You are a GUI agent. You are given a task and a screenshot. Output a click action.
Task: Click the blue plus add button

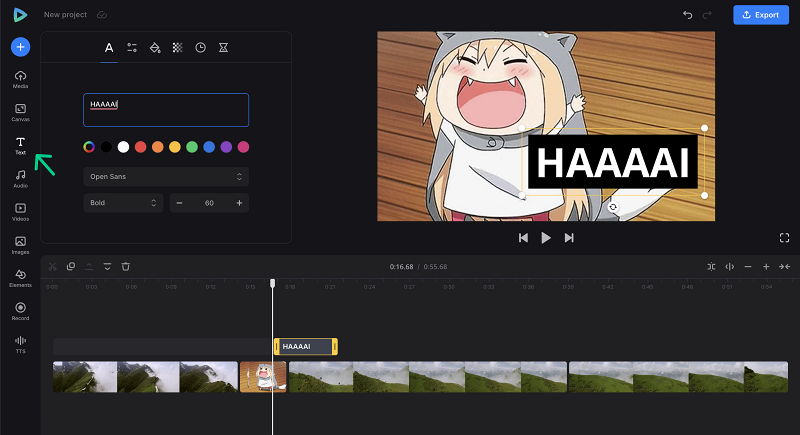[x=20, y=47]
